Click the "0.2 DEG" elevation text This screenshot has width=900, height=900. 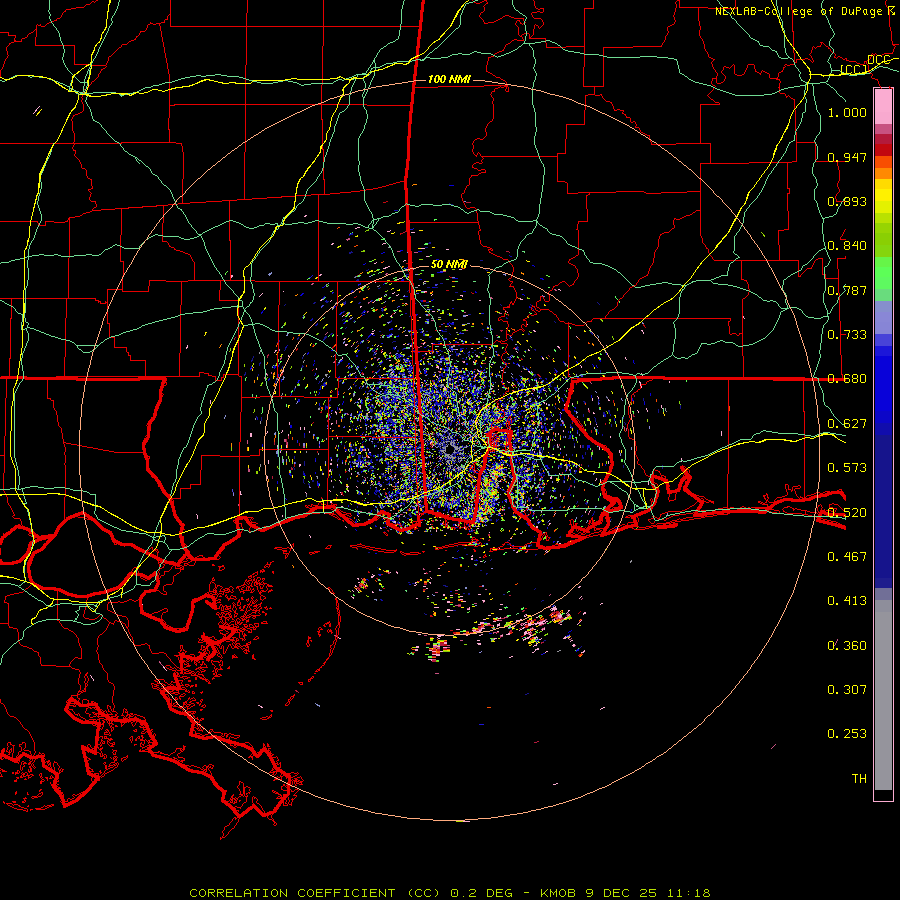[x=482, y=893]
